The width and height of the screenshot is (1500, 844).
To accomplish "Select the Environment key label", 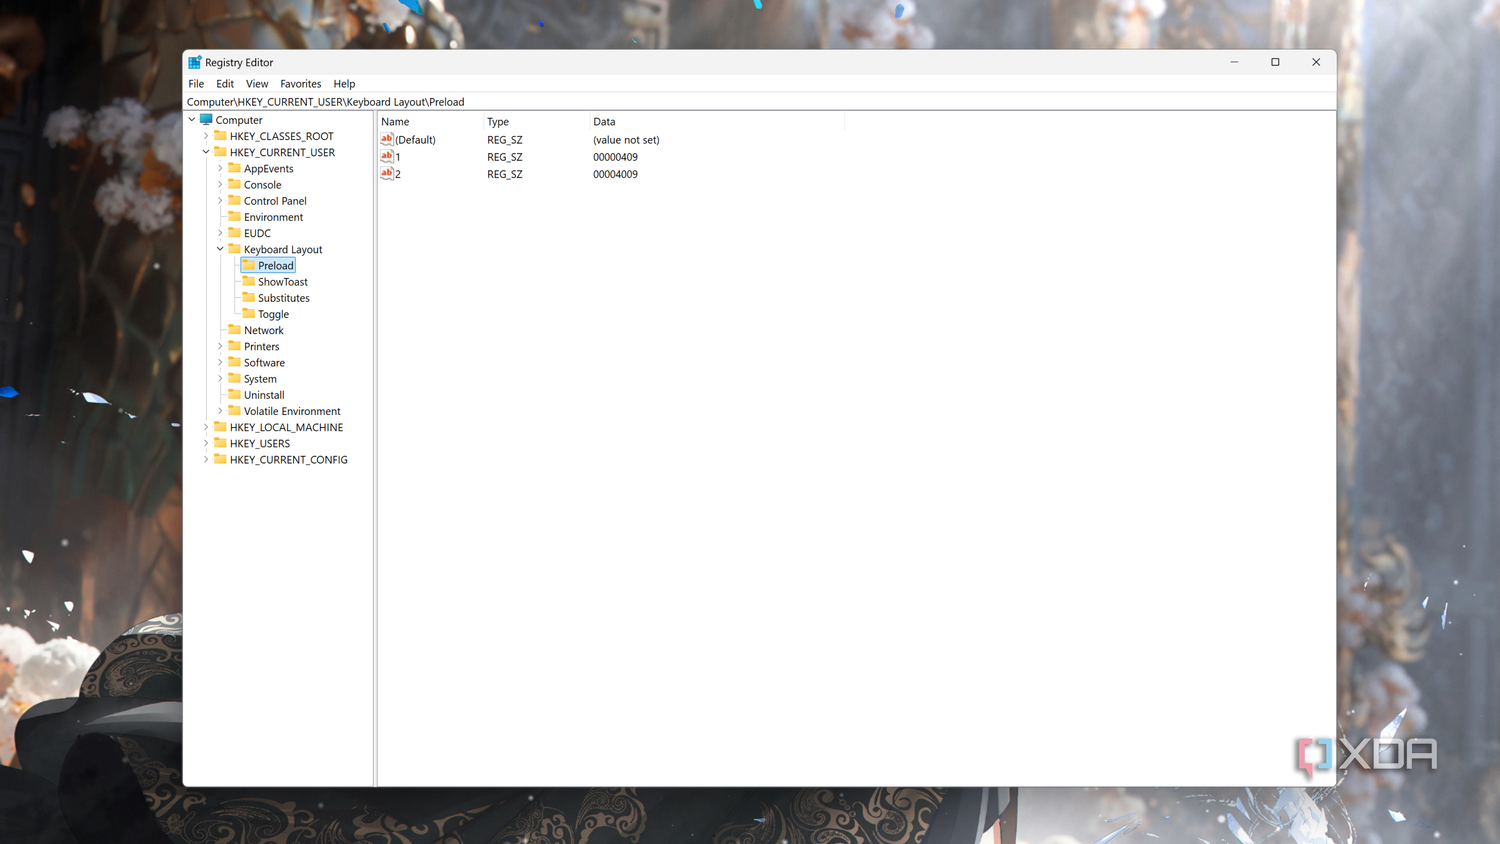I will (x=273, y=217).
